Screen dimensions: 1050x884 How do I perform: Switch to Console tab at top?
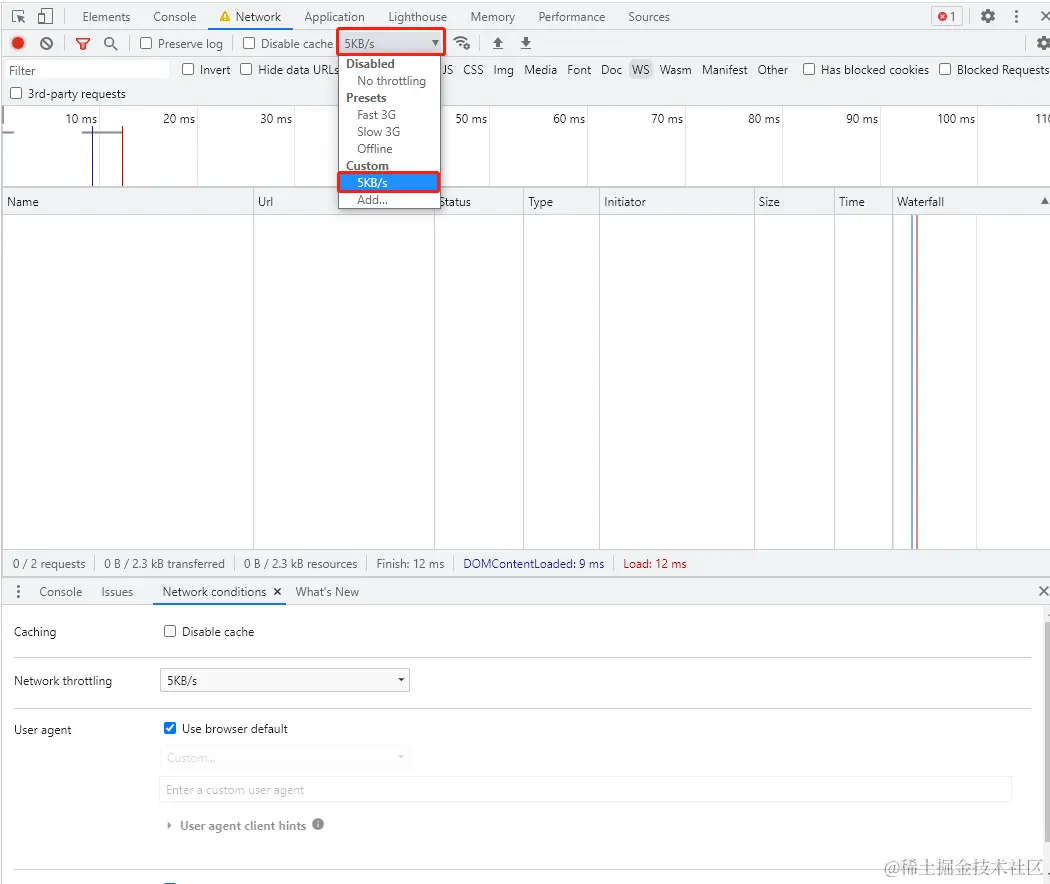click(175, 17)
